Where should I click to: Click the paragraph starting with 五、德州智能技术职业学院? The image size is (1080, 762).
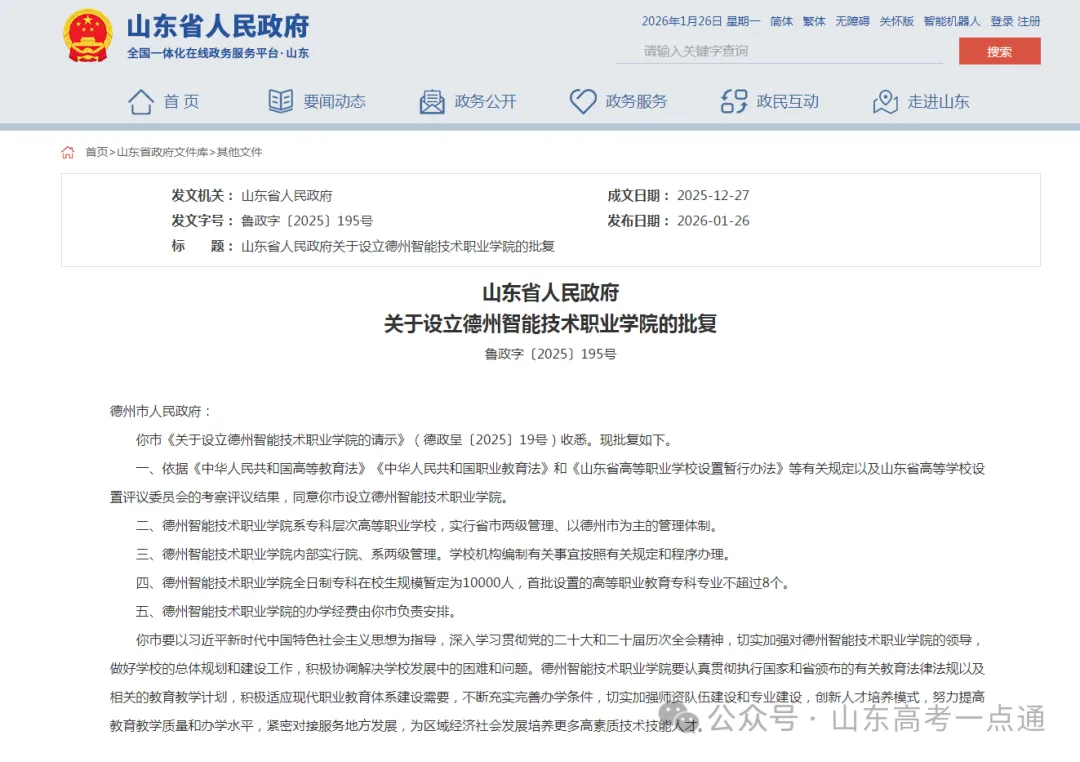pos(296,612)
